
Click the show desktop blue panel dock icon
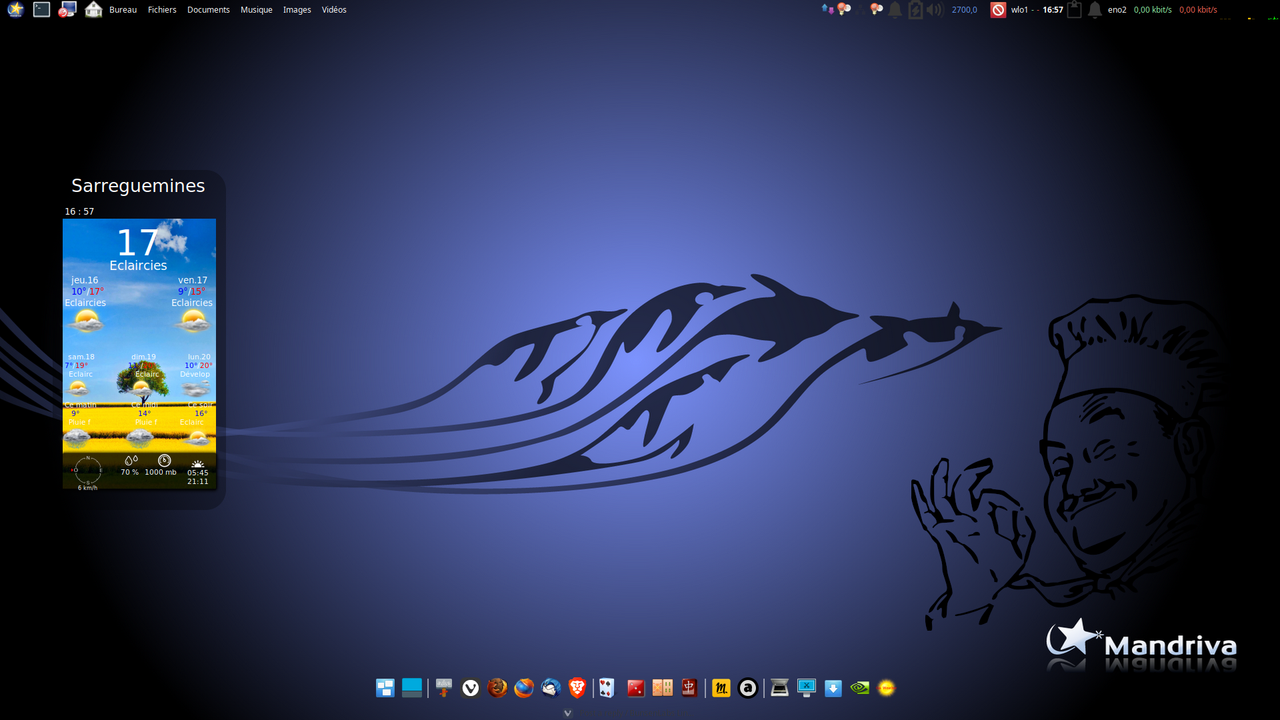point(412,688)
